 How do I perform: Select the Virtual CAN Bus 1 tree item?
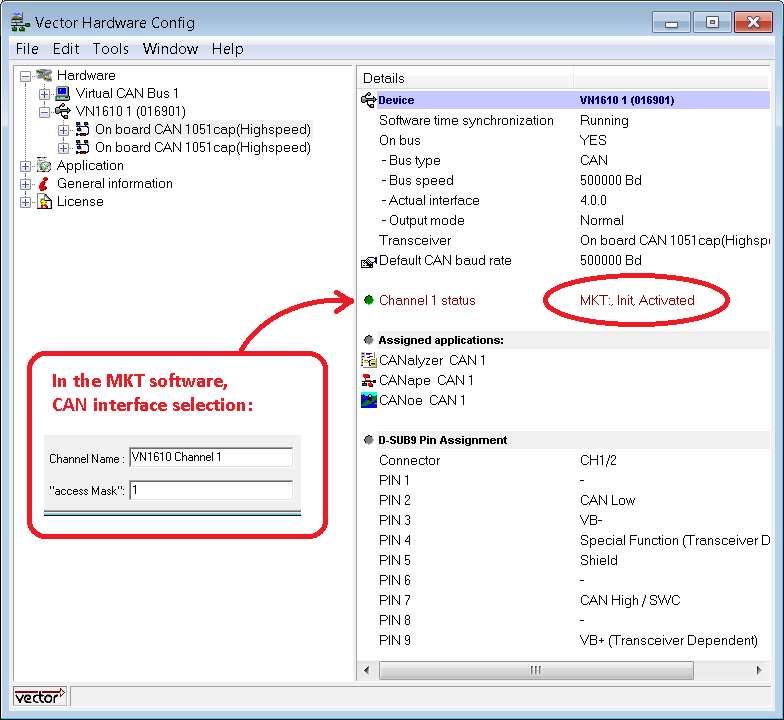click(126, 94)
